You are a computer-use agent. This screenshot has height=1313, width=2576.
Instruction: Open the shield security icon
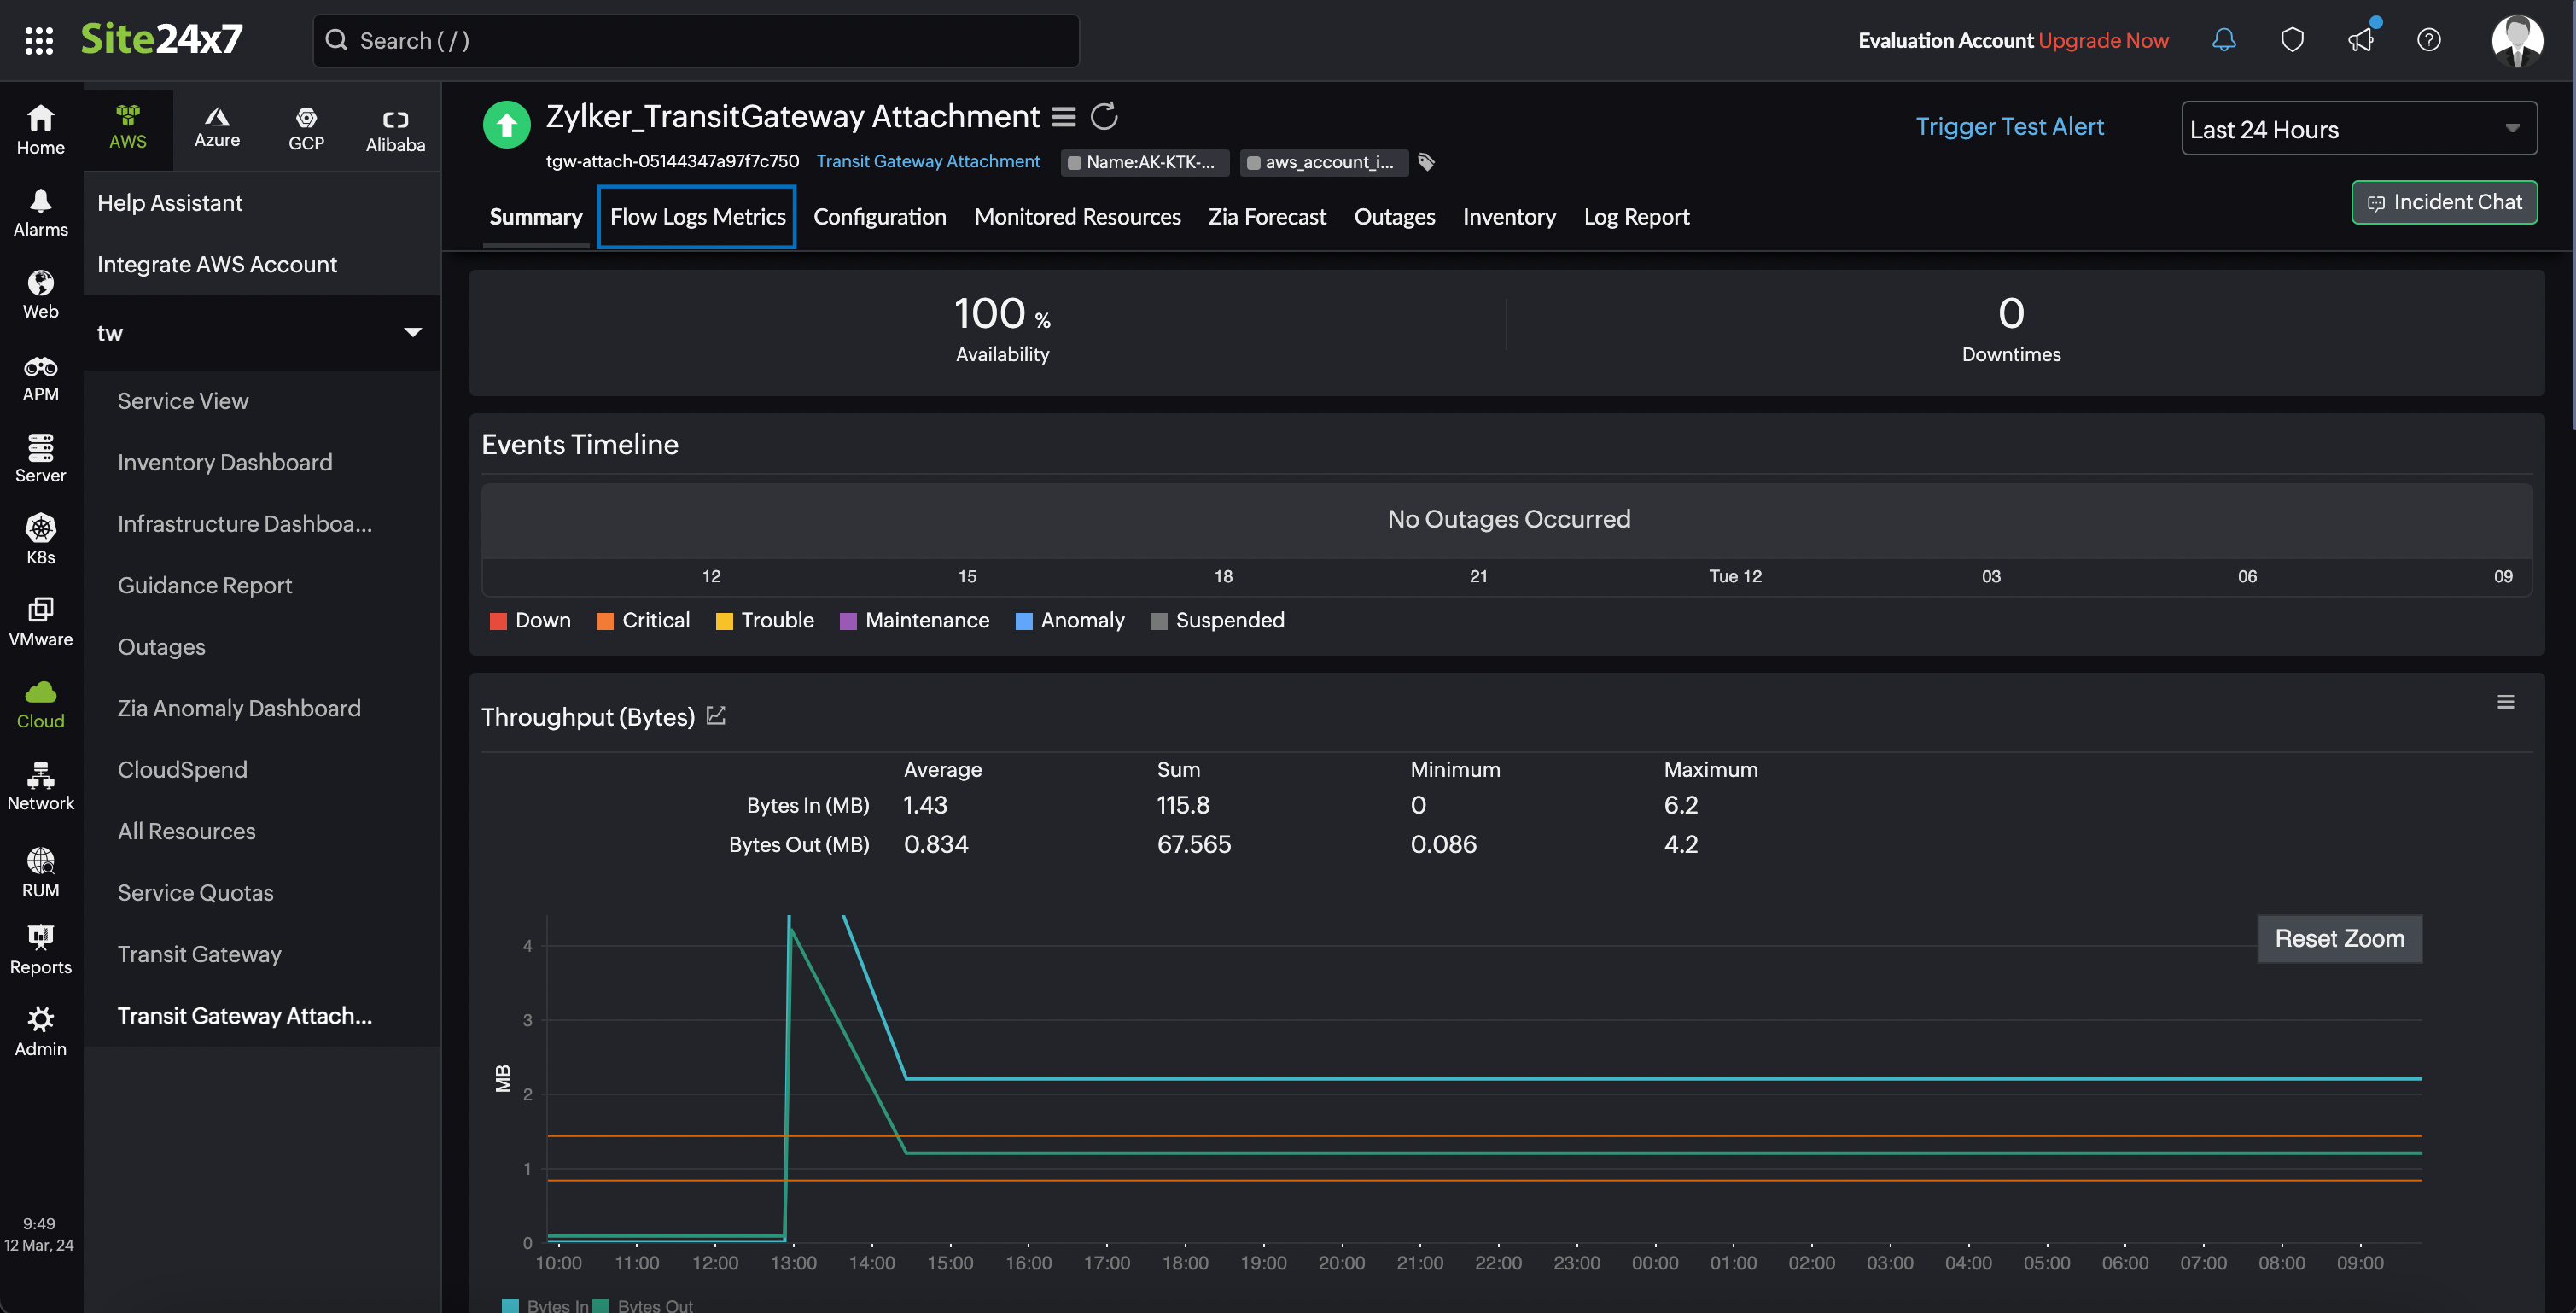coord(2292,40)
